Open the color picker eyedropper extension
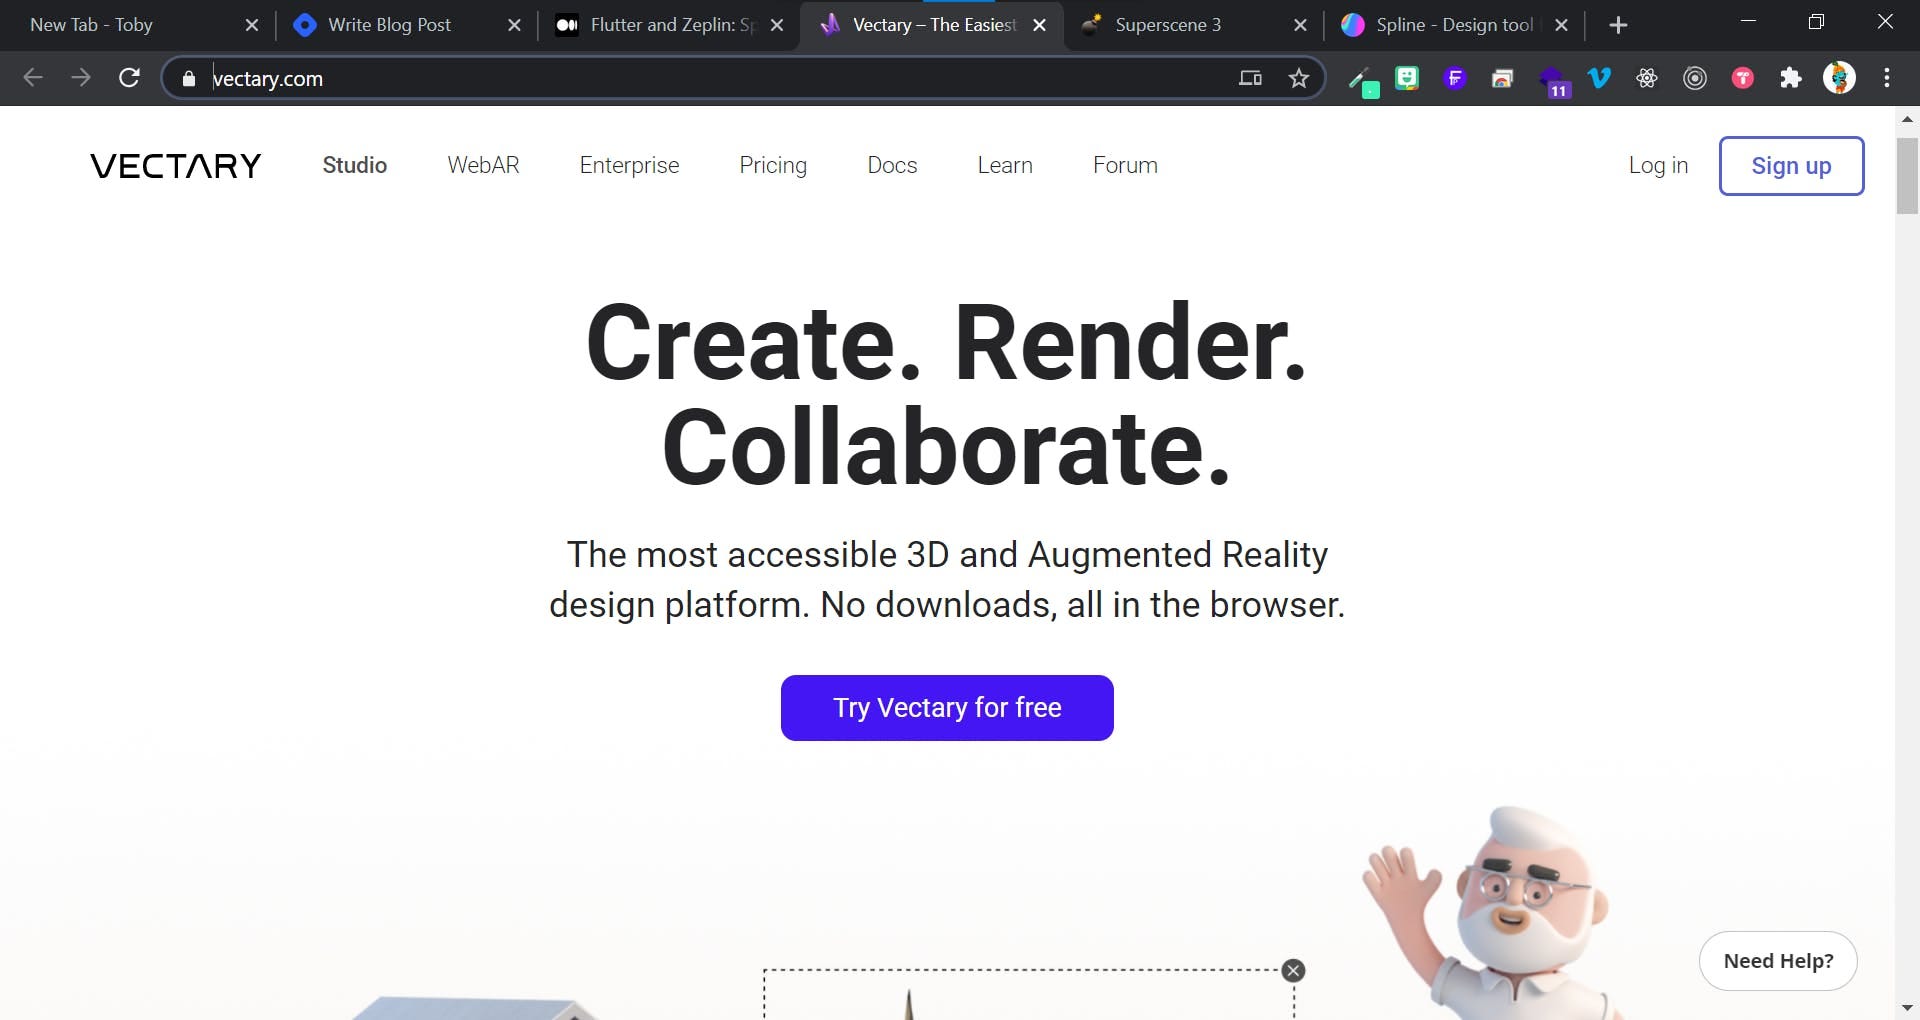Screen dimensions: 1920x1020 pyautogui.click(x=1362, y=80)
